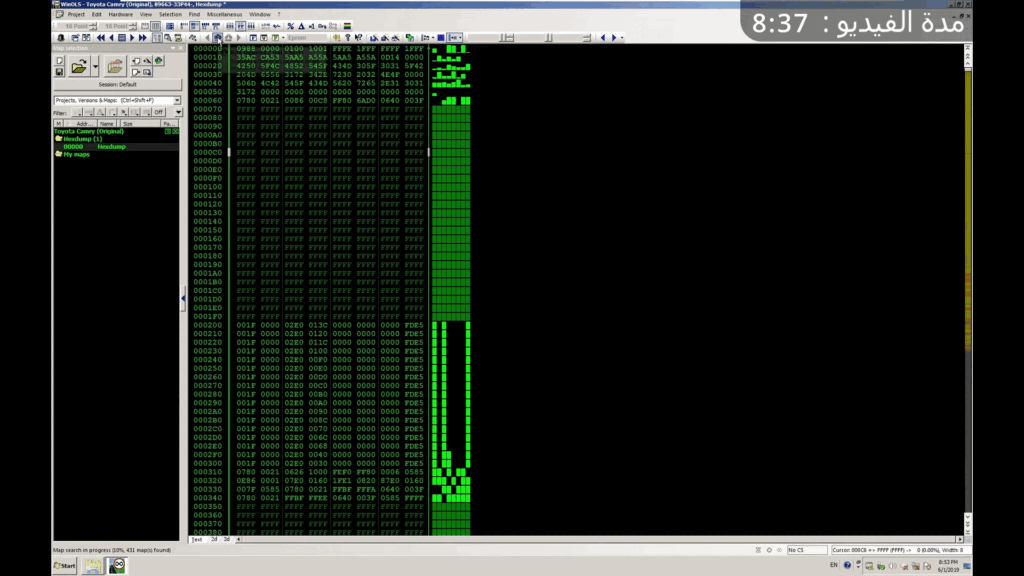Screen dimensions: 1024x576
Task: Click the percent display icon in toolbar
Action: pos(291,26)
